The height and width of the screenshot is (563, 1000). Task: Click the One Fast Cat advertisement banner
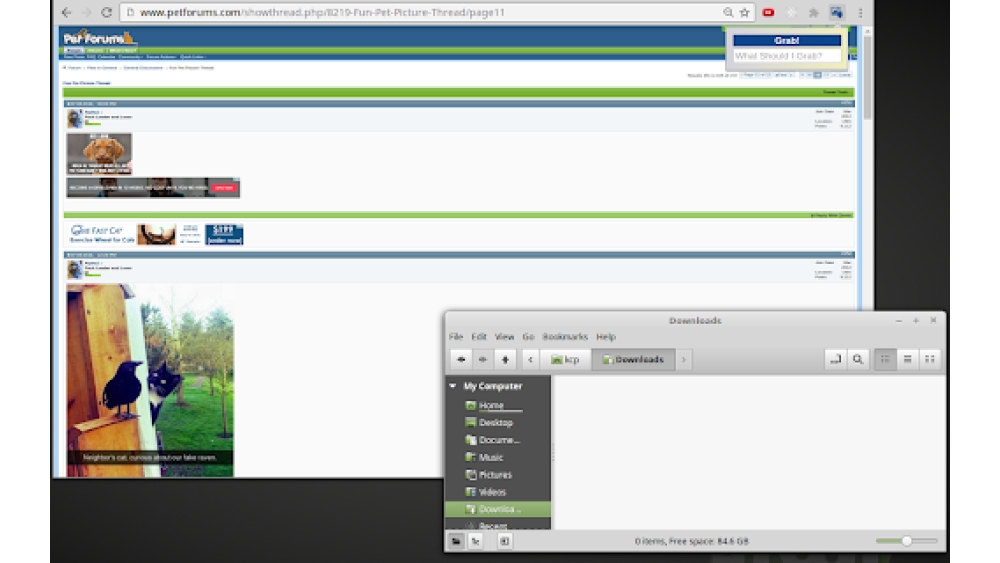click(156, 235)
